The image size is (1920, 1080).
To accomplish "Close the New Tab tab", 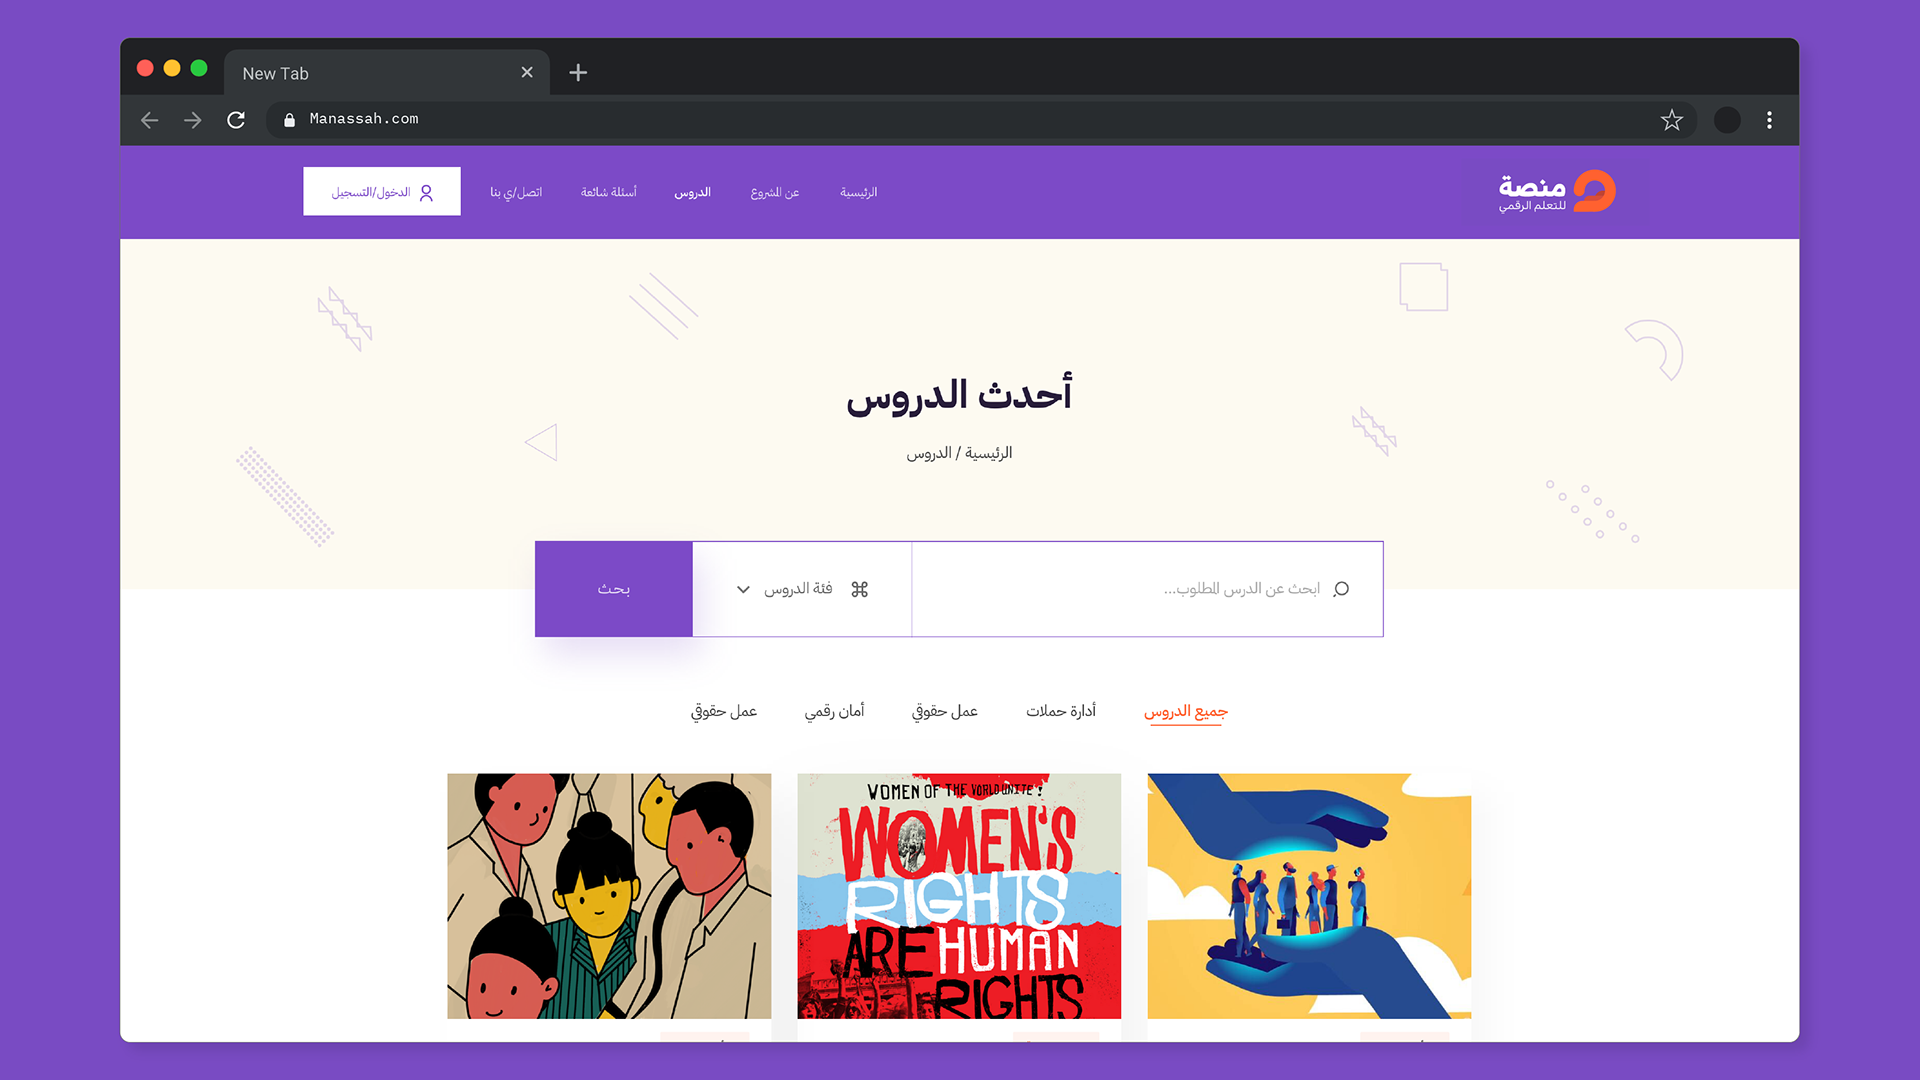I will tap(527, 72).
